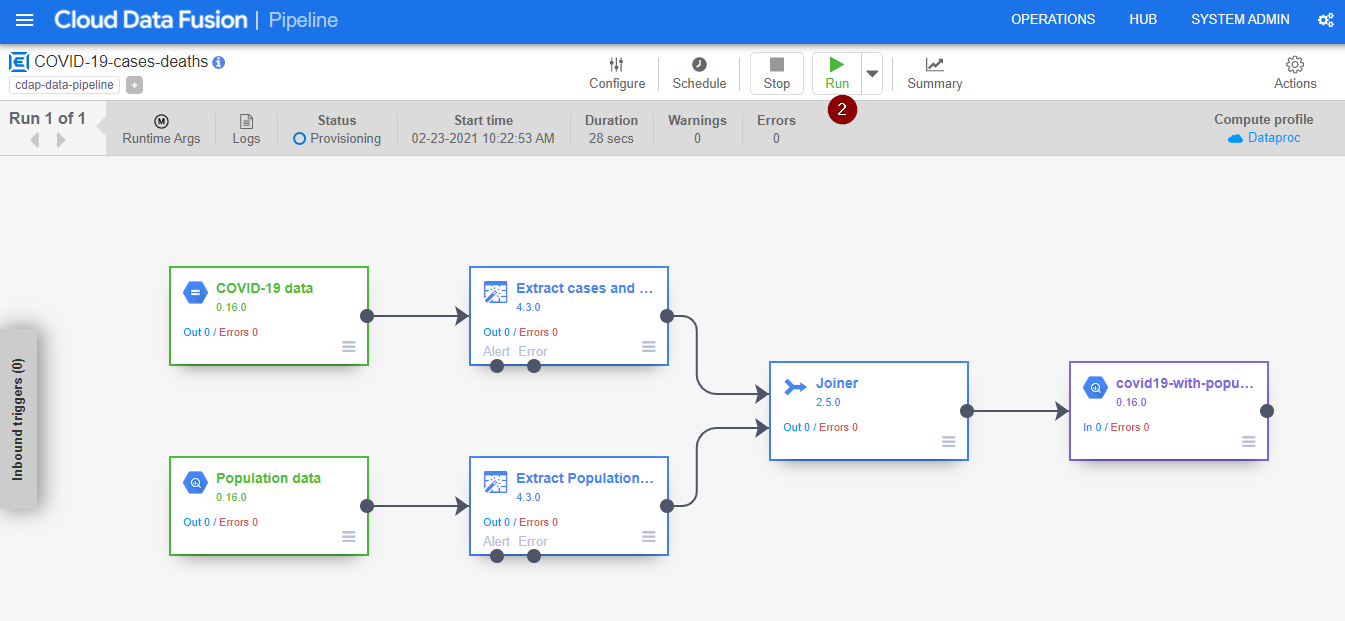Open COVID-19 data node hamburger menu
1345x621 pixels.
[x=349, y=346]
